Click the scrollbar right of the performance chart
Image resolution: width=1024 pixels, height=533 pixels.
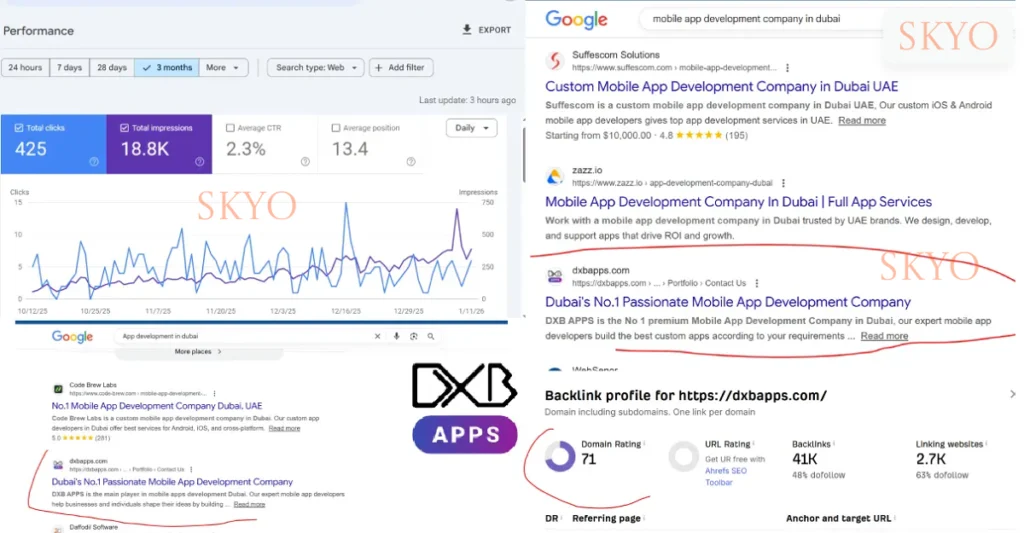click(x=522, y=153)
